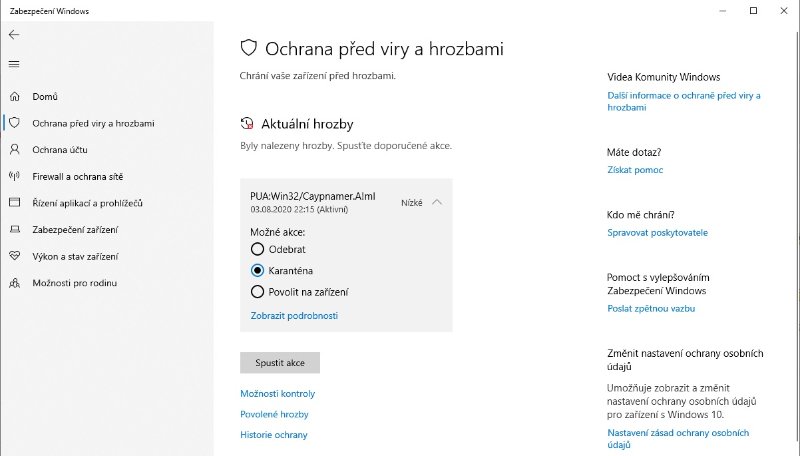Select the Karanténa radio option
The height and width of the screenshot is (456, 800).
257,270
